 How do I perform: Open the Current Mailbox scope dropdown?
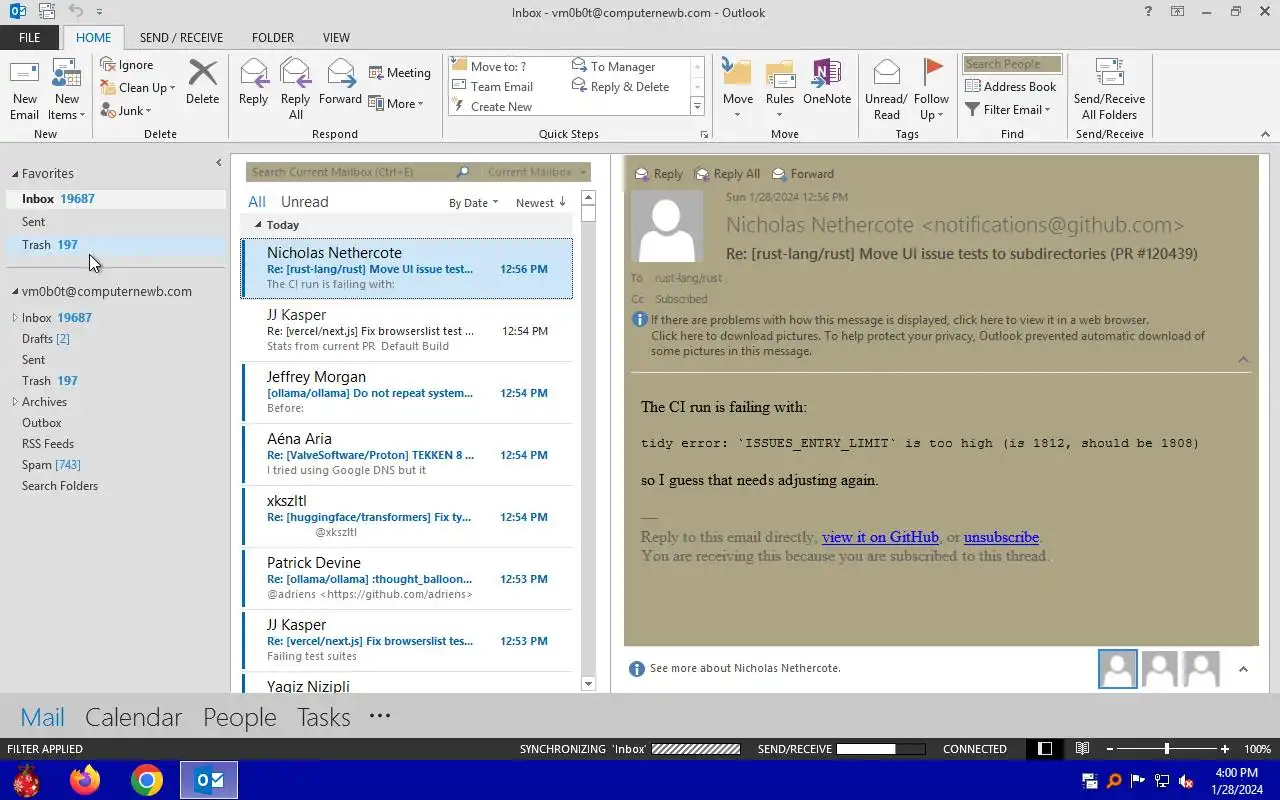click(x=537, y=172)
